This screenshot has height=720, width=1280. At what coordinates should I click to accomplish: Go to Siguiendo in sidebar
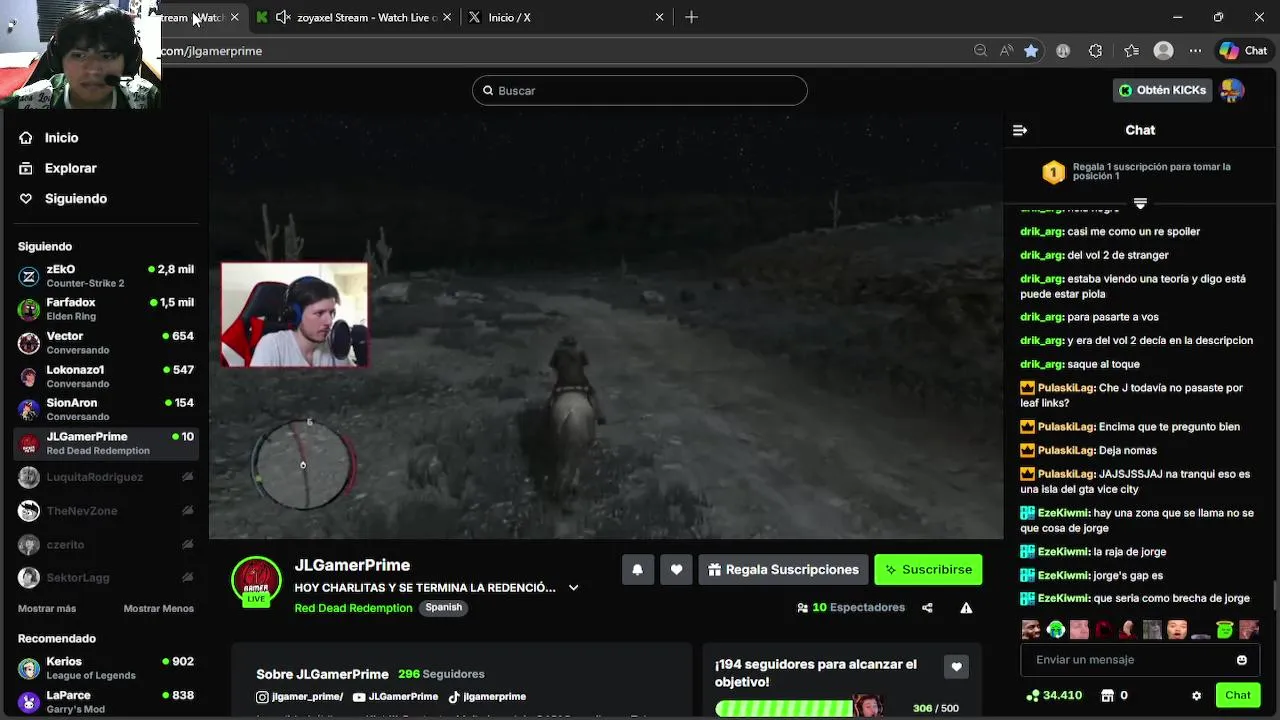coord(63,199)
